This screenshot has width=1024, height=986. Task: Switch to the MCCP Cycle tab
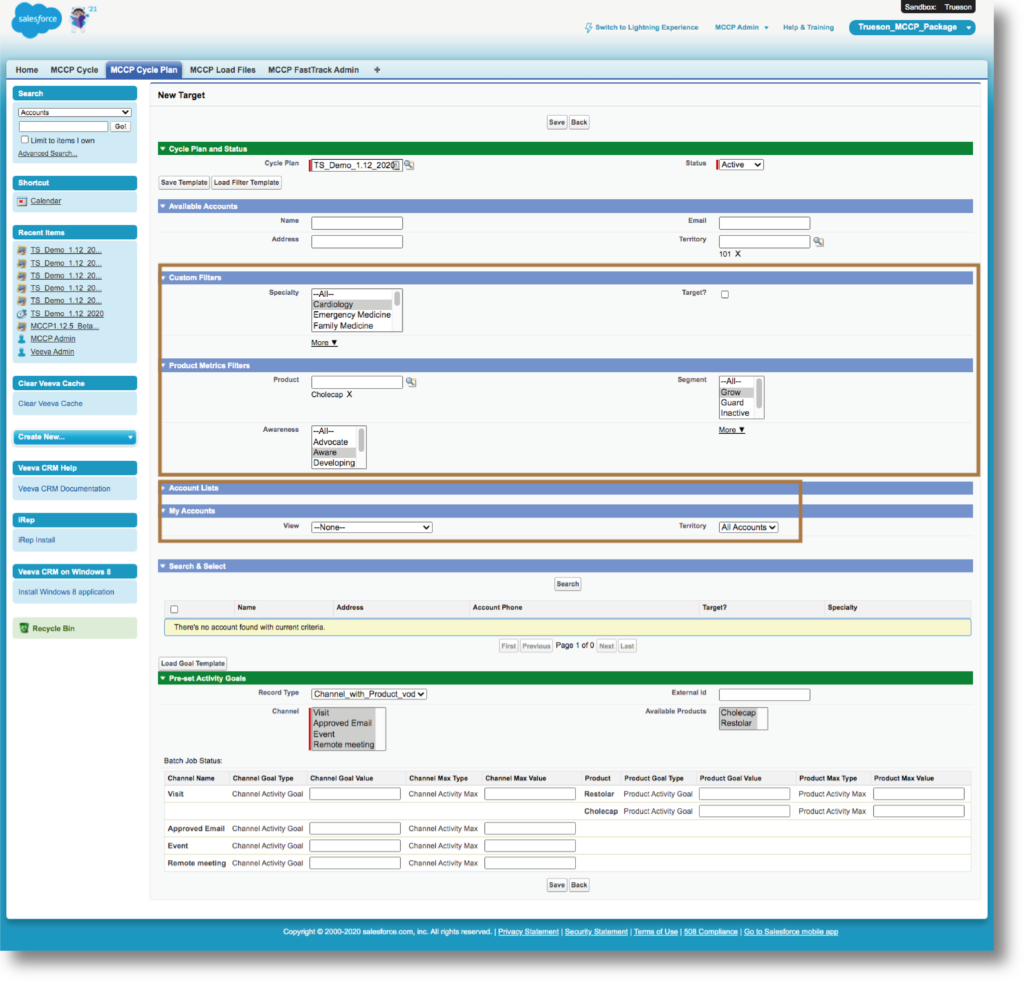point(74,70)
